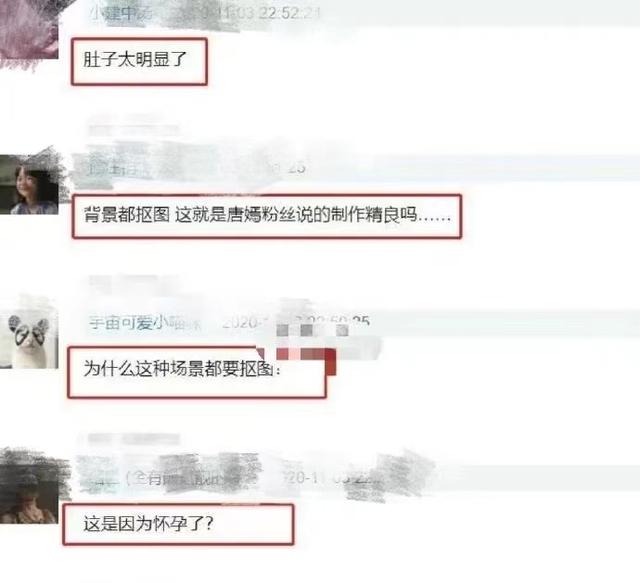This screenshot has width=640, height=583.
Task: Click the avatar of the dark-haired girl
Action: coord(29,185)
